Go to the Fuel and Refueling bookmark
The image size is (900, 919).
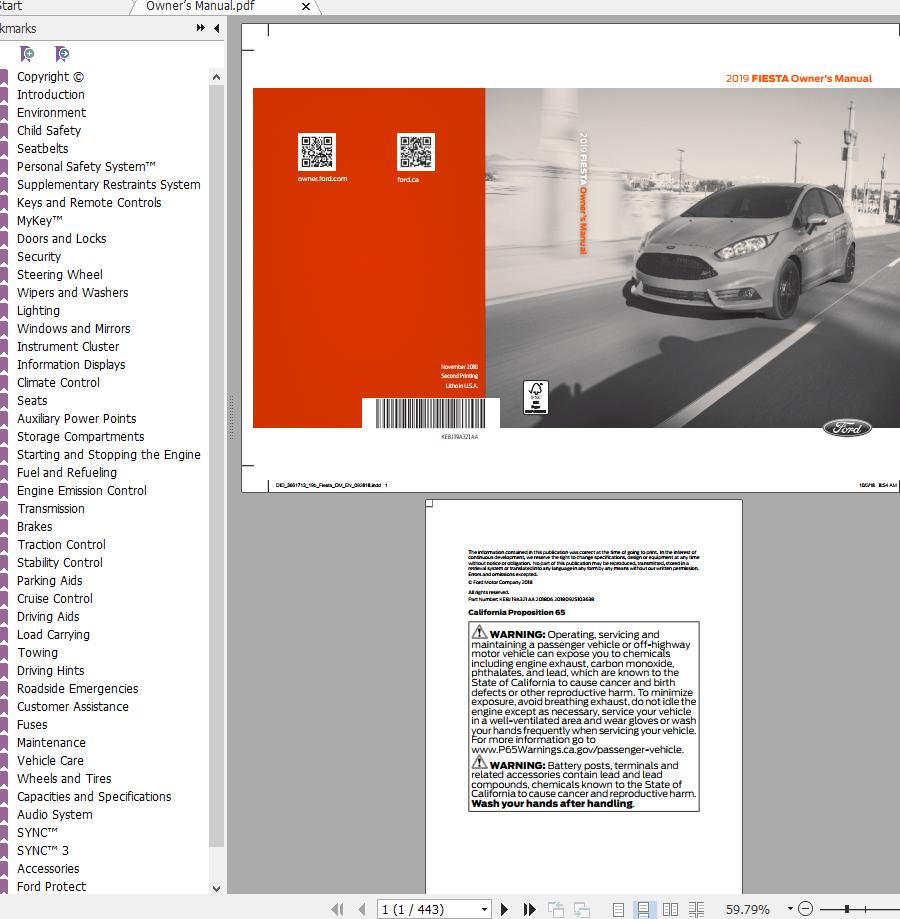67,472
